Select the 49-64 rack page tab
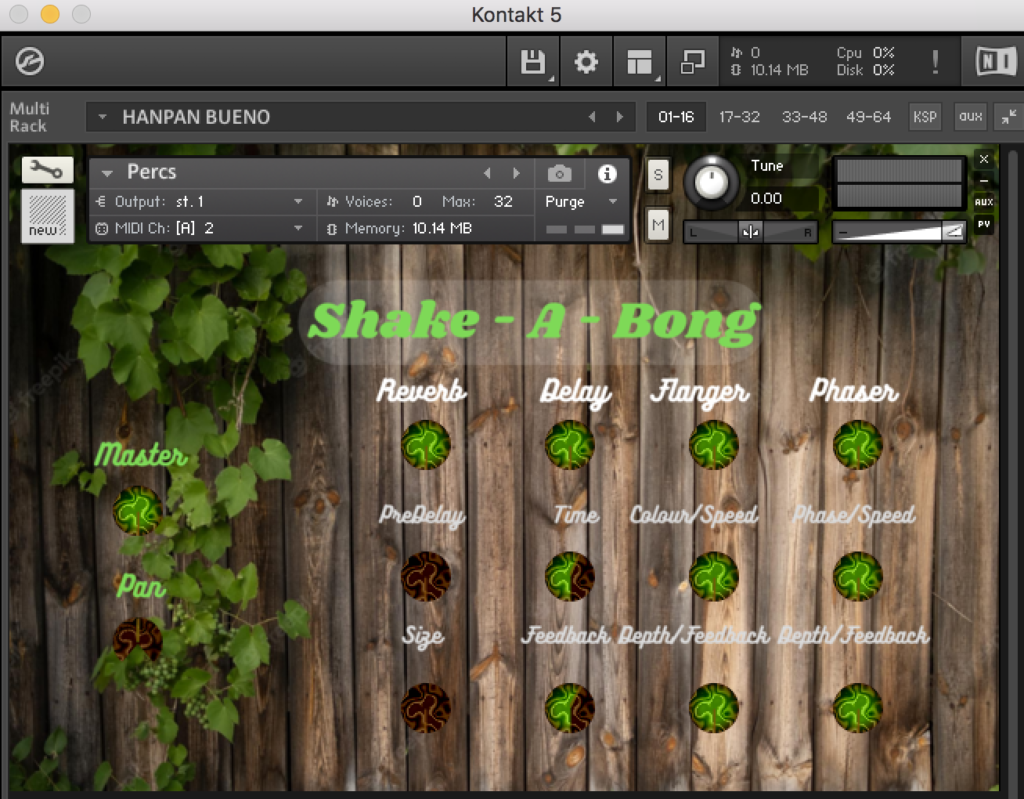 pos(869,117)
